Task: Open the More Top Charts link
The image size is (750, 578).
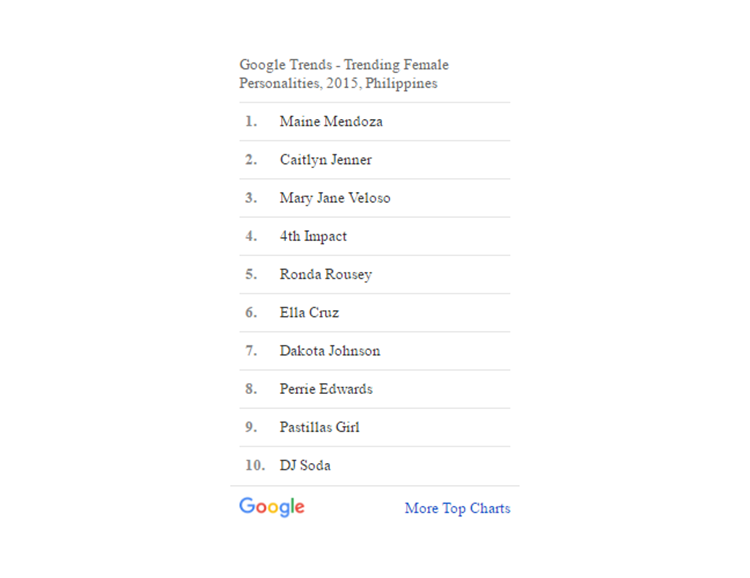Action: [x=457, y=508]
